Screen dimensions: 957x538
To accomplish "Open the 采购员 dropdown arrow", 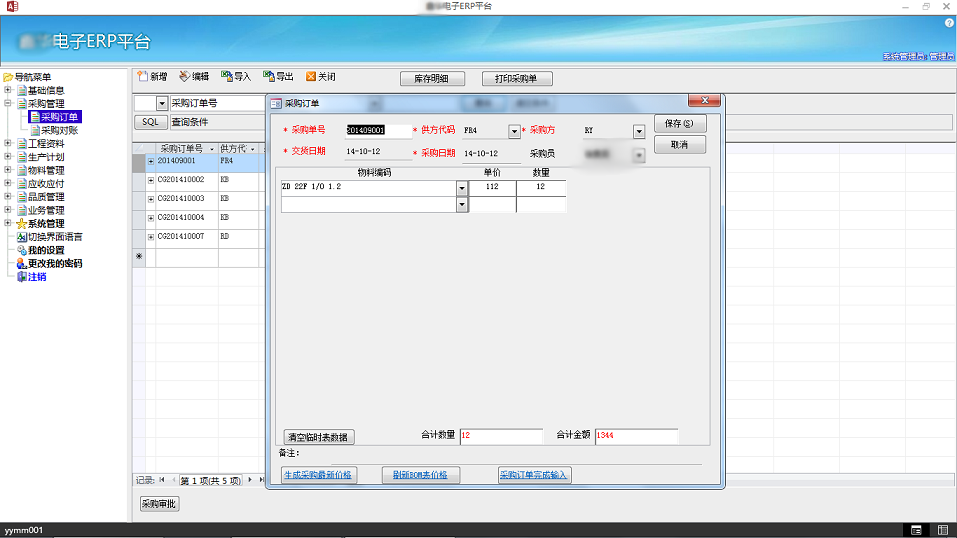I will 638,155.
